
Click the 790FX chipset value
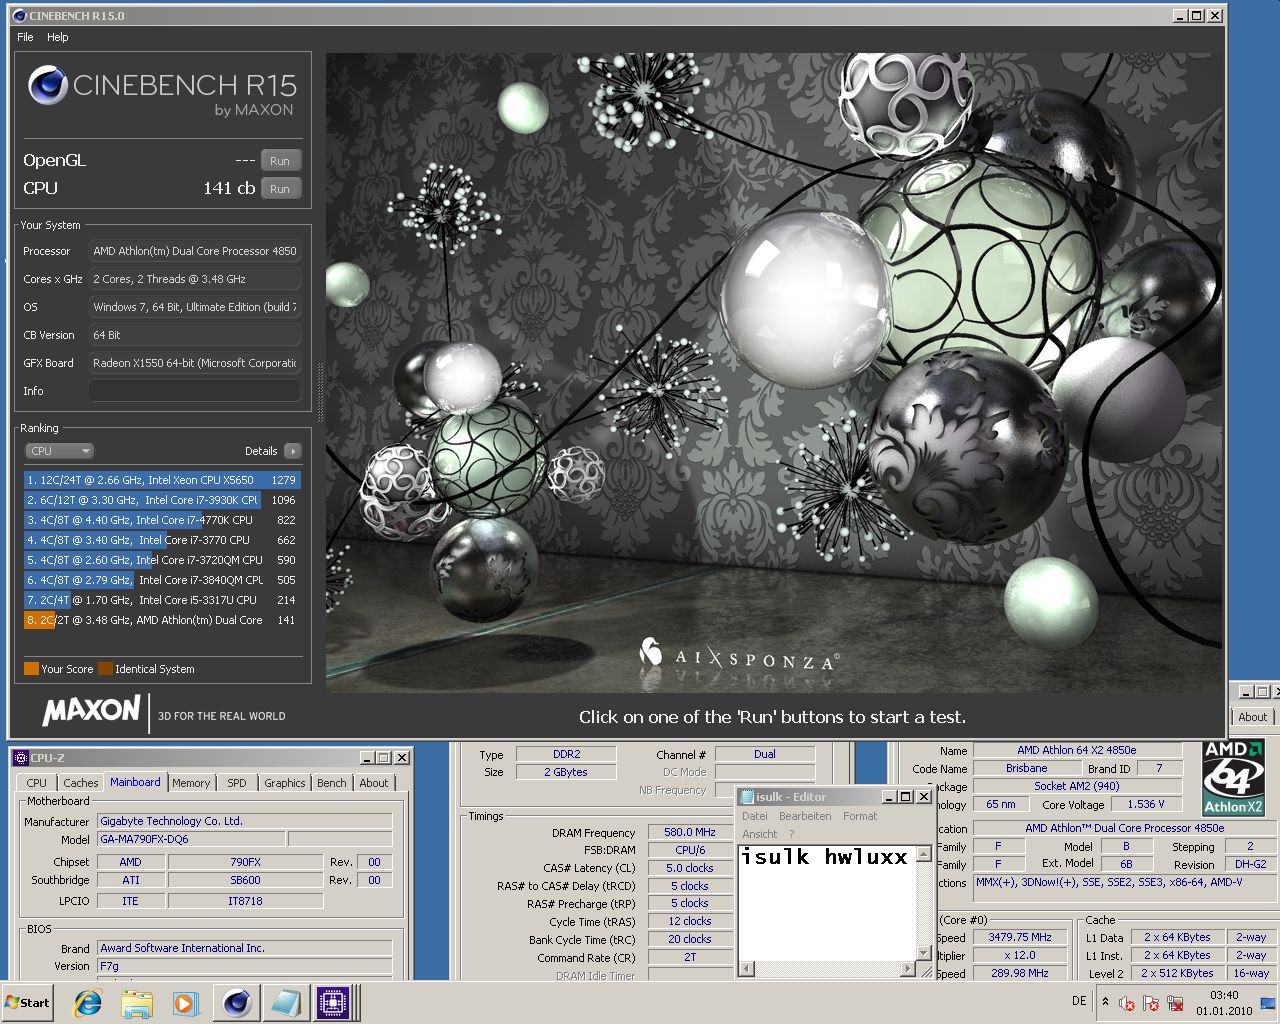[245, 862]
